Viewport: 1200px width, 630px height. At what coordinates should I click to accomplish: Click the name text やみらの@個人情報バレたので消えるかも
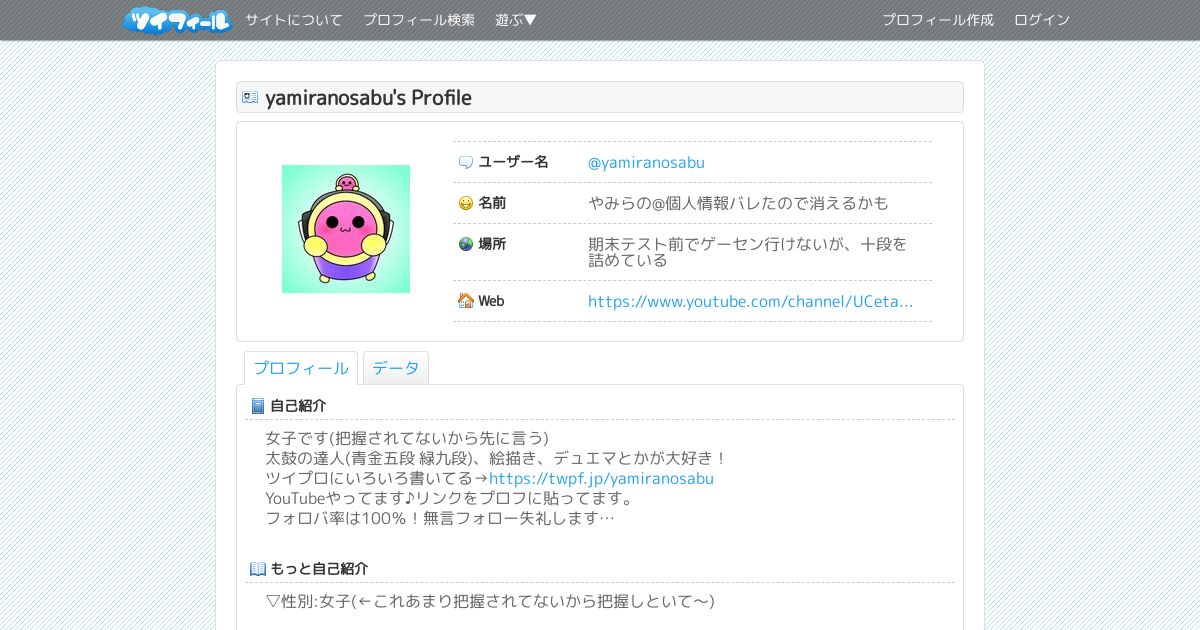pos(738,203)
